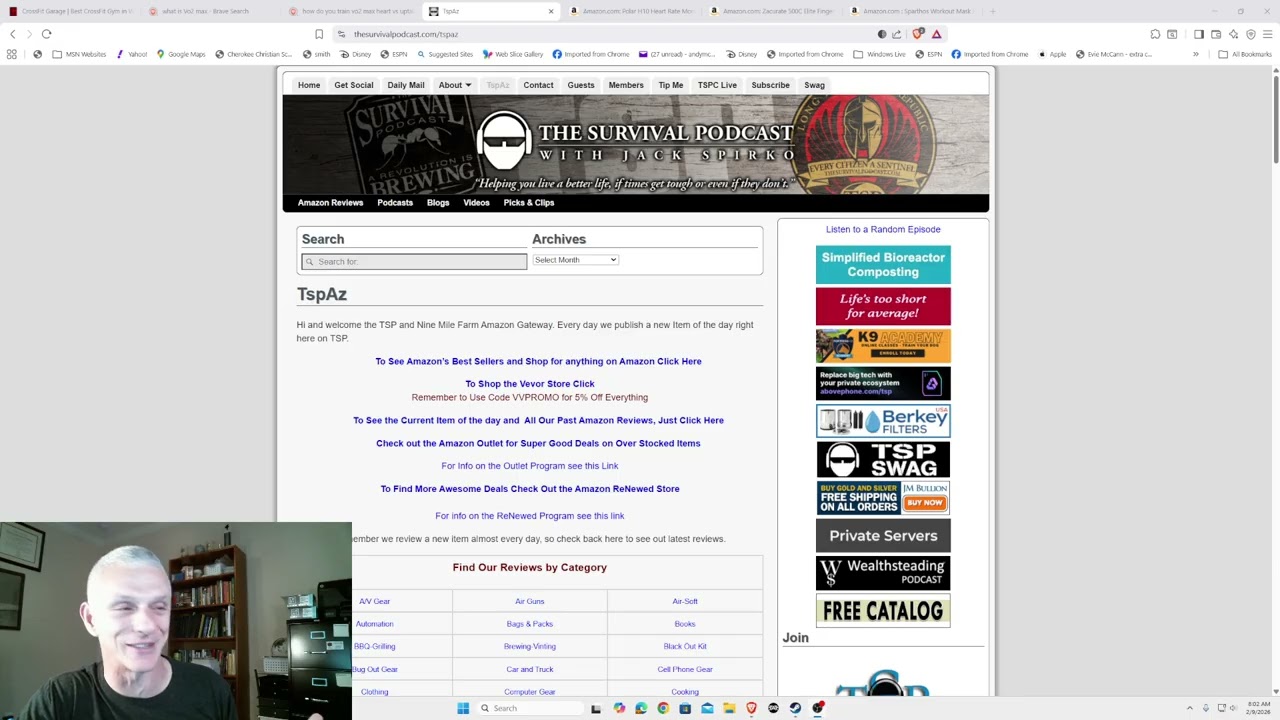Open the Guests menu item
The image size is (1280, 720).
581,85
